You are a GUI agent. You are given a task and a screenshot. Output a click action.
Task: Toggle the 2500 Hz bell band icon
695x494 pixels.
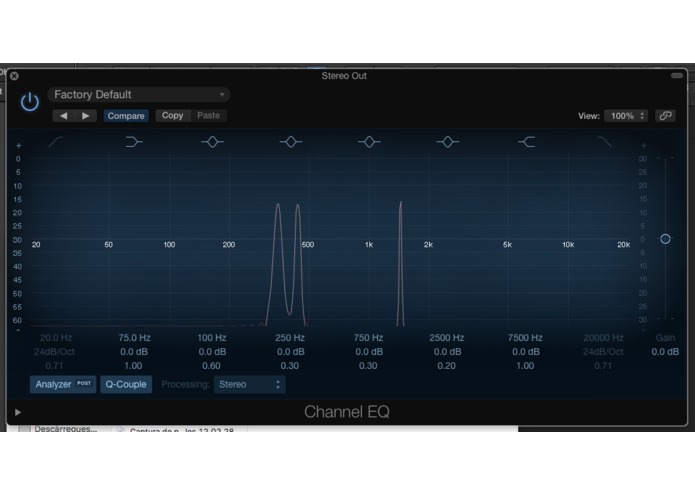pyautogui.click(x=448, y=142)
